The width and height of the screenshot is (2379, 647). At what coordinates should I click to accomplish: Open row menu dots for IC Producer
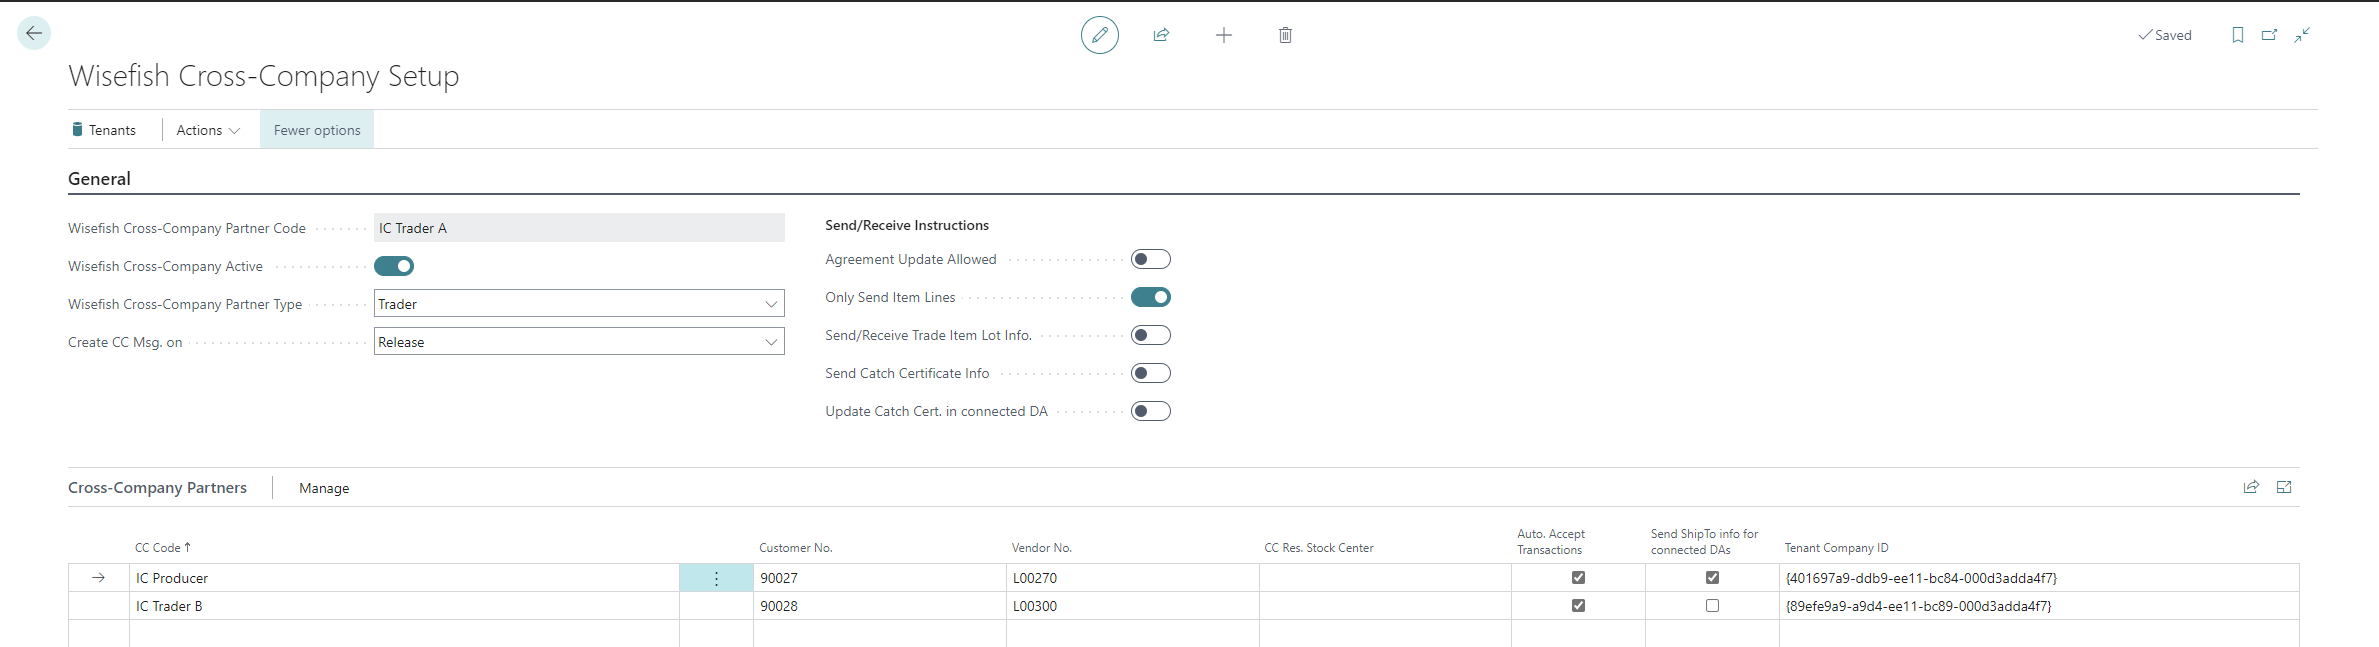(716, 578)
